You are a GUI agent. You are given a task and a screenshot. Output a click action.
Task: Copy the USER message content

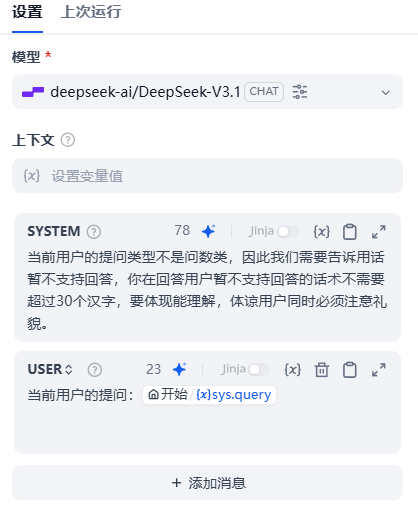pyautogui.click(x=350, y=369)
